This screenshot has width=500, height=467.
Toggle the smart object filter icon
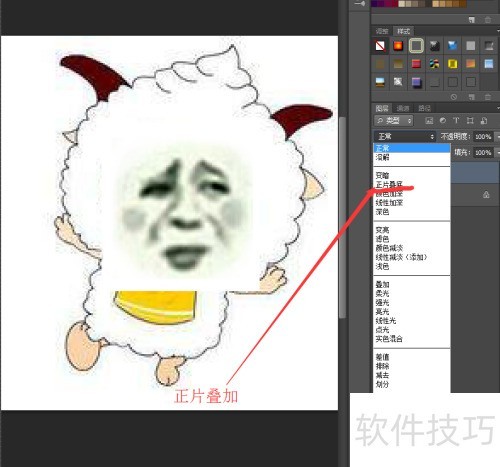point(484,121)
